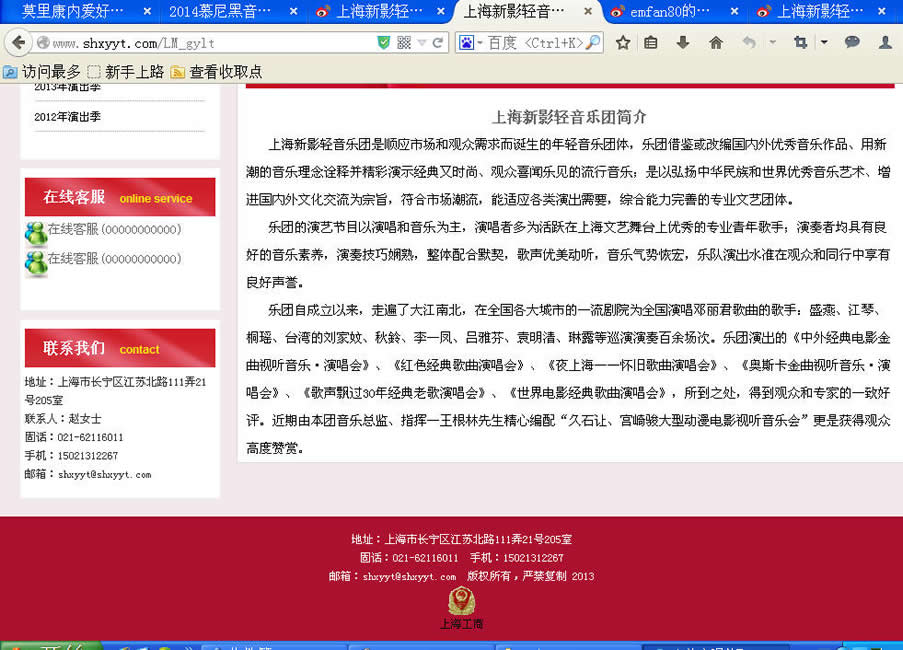
Task: Focus the Baidu search input field
Action: pyautogui.click(x=535, y=43)
